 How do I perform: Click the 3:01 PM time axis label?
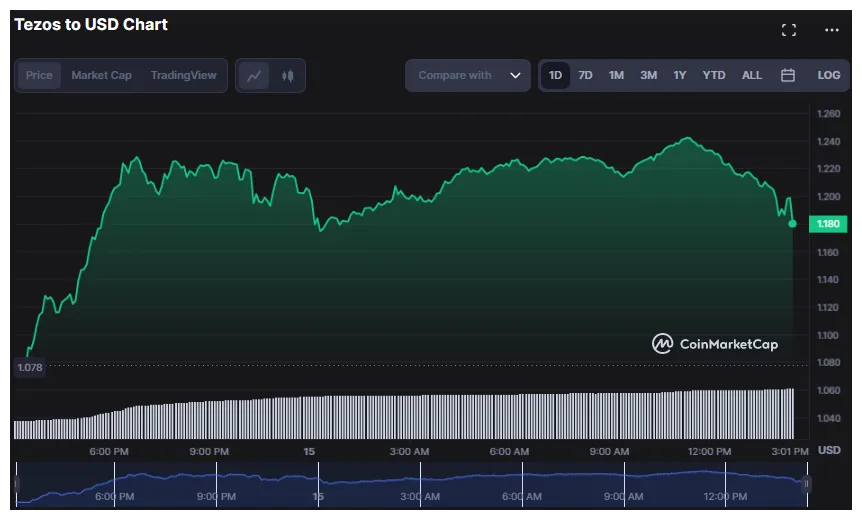coord(790,451)
